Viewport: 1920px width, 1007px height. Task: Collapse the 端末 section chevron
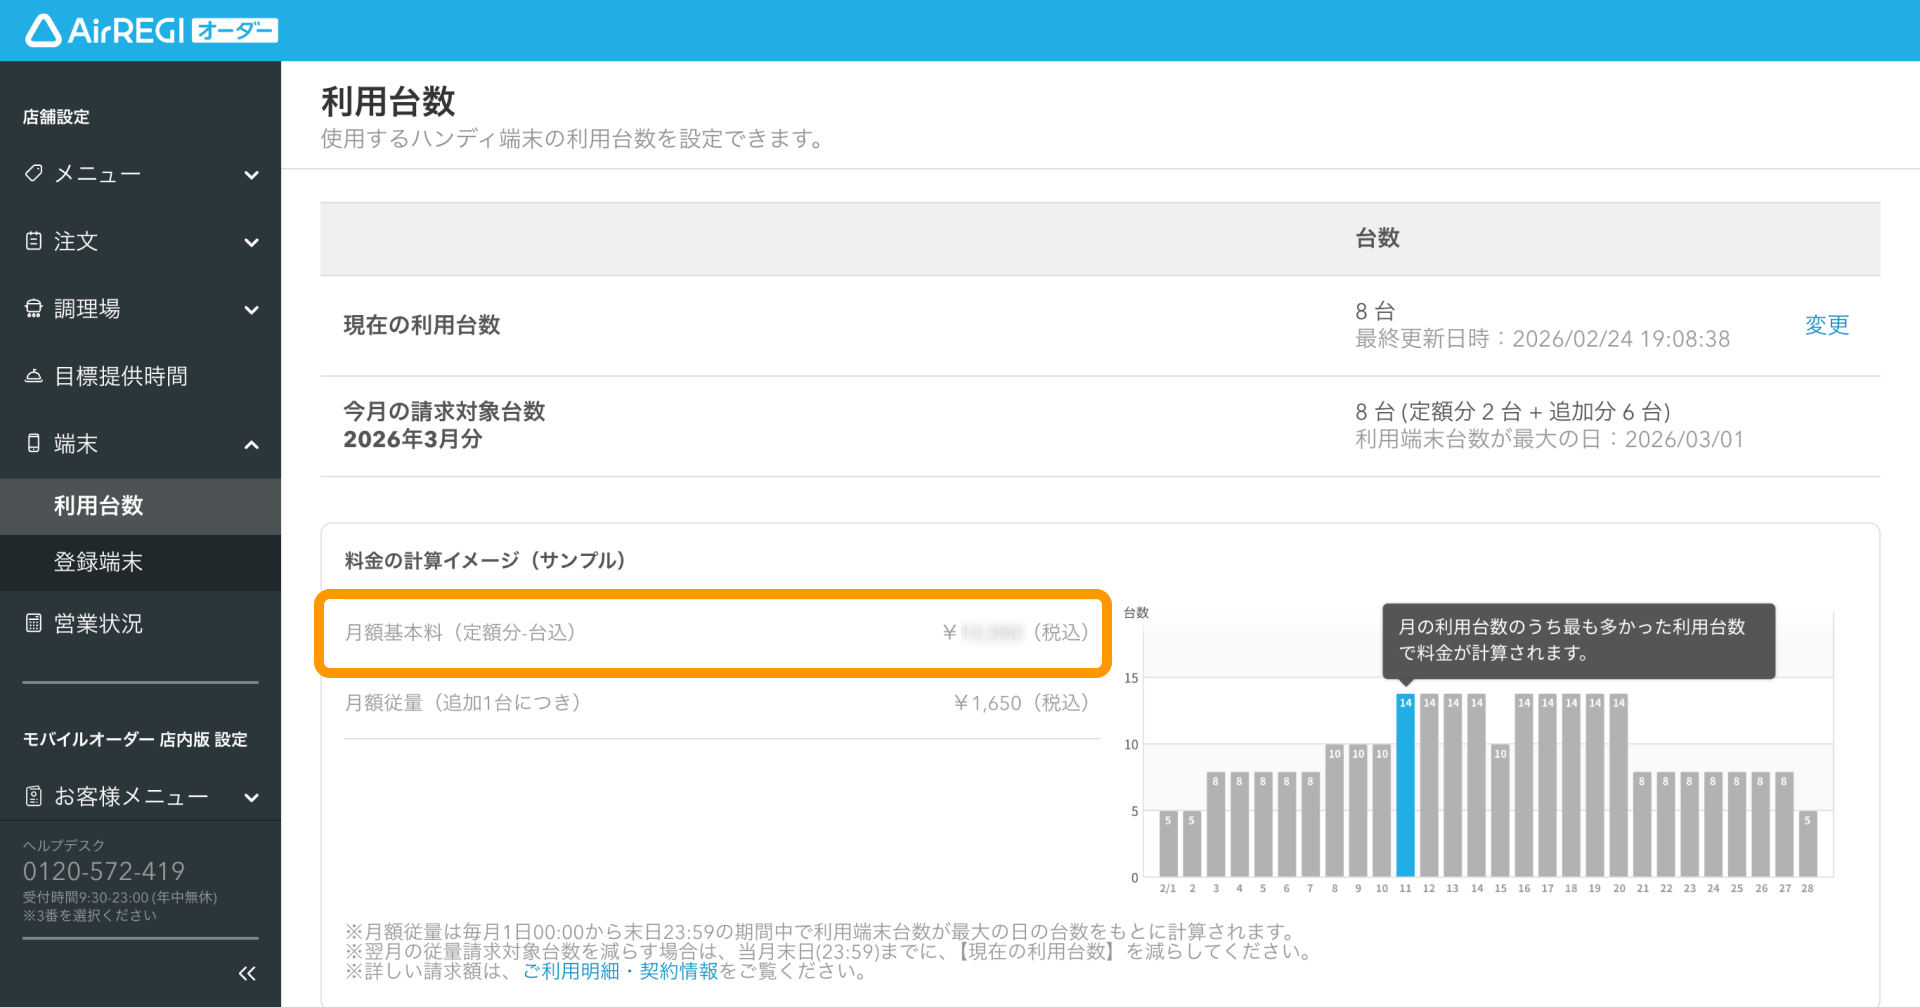(252, 445)
